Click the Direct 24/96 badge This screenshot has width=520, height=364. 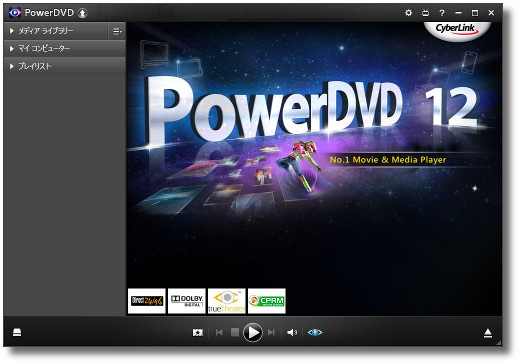point(147,301)
